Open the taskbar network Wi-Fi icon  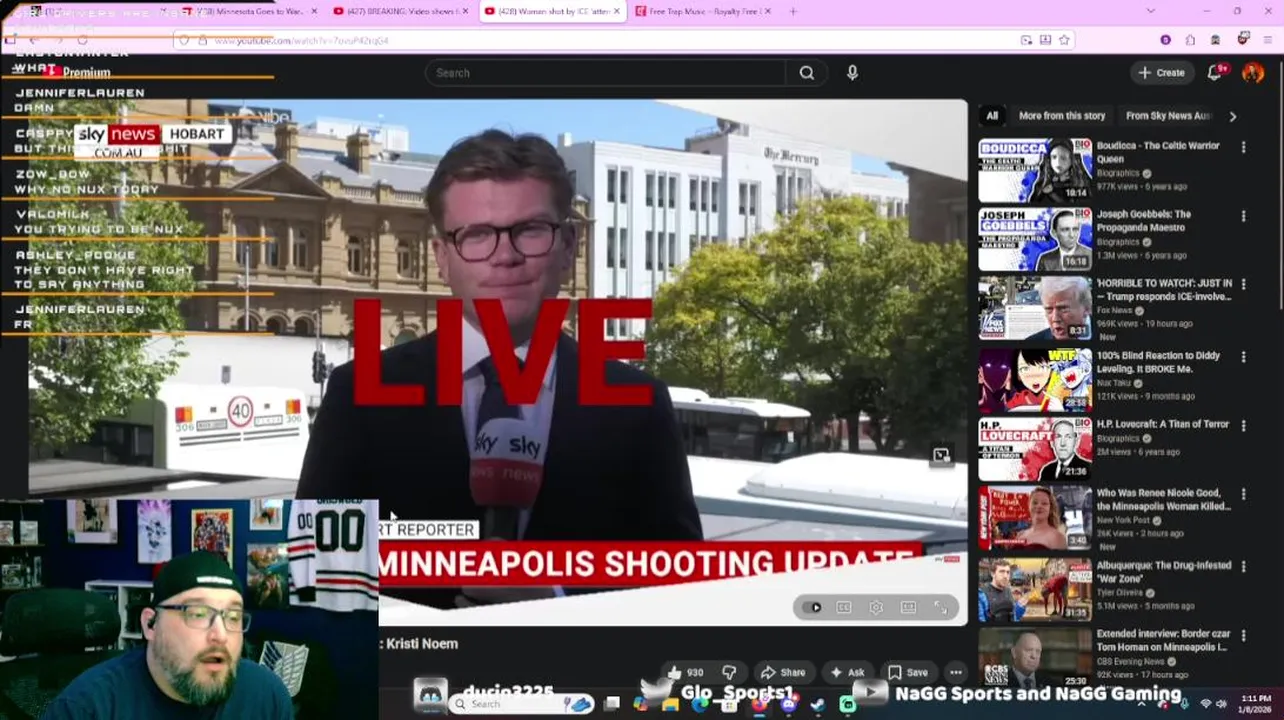pyautogui.click(x=1205, y=704)
